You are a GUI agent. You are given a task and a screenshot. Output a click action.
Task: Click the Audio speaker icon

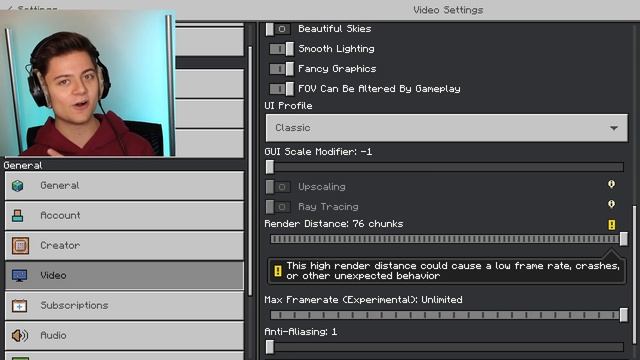coord(19,336)
